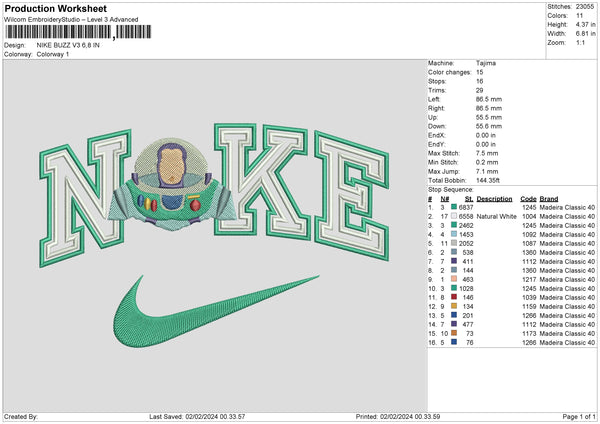
Task: Click the Color changes value 15
Action: [x=480, y=72]
